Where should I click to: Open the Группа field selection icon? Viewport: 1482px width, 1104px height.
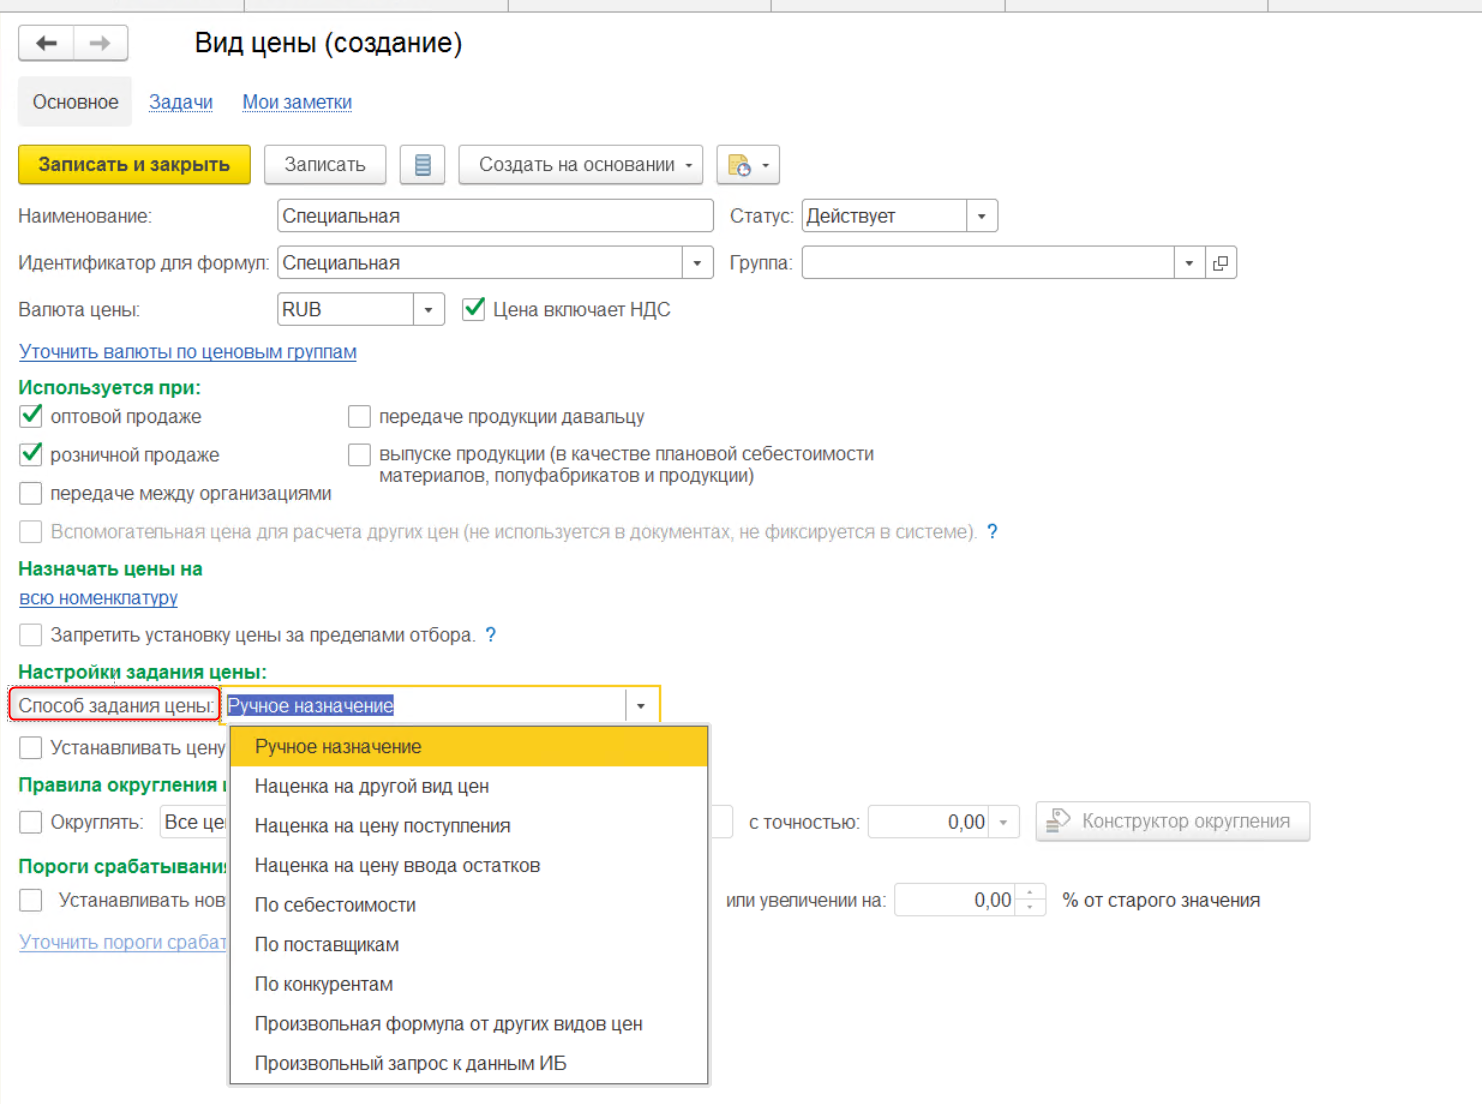coord(1221,263)
